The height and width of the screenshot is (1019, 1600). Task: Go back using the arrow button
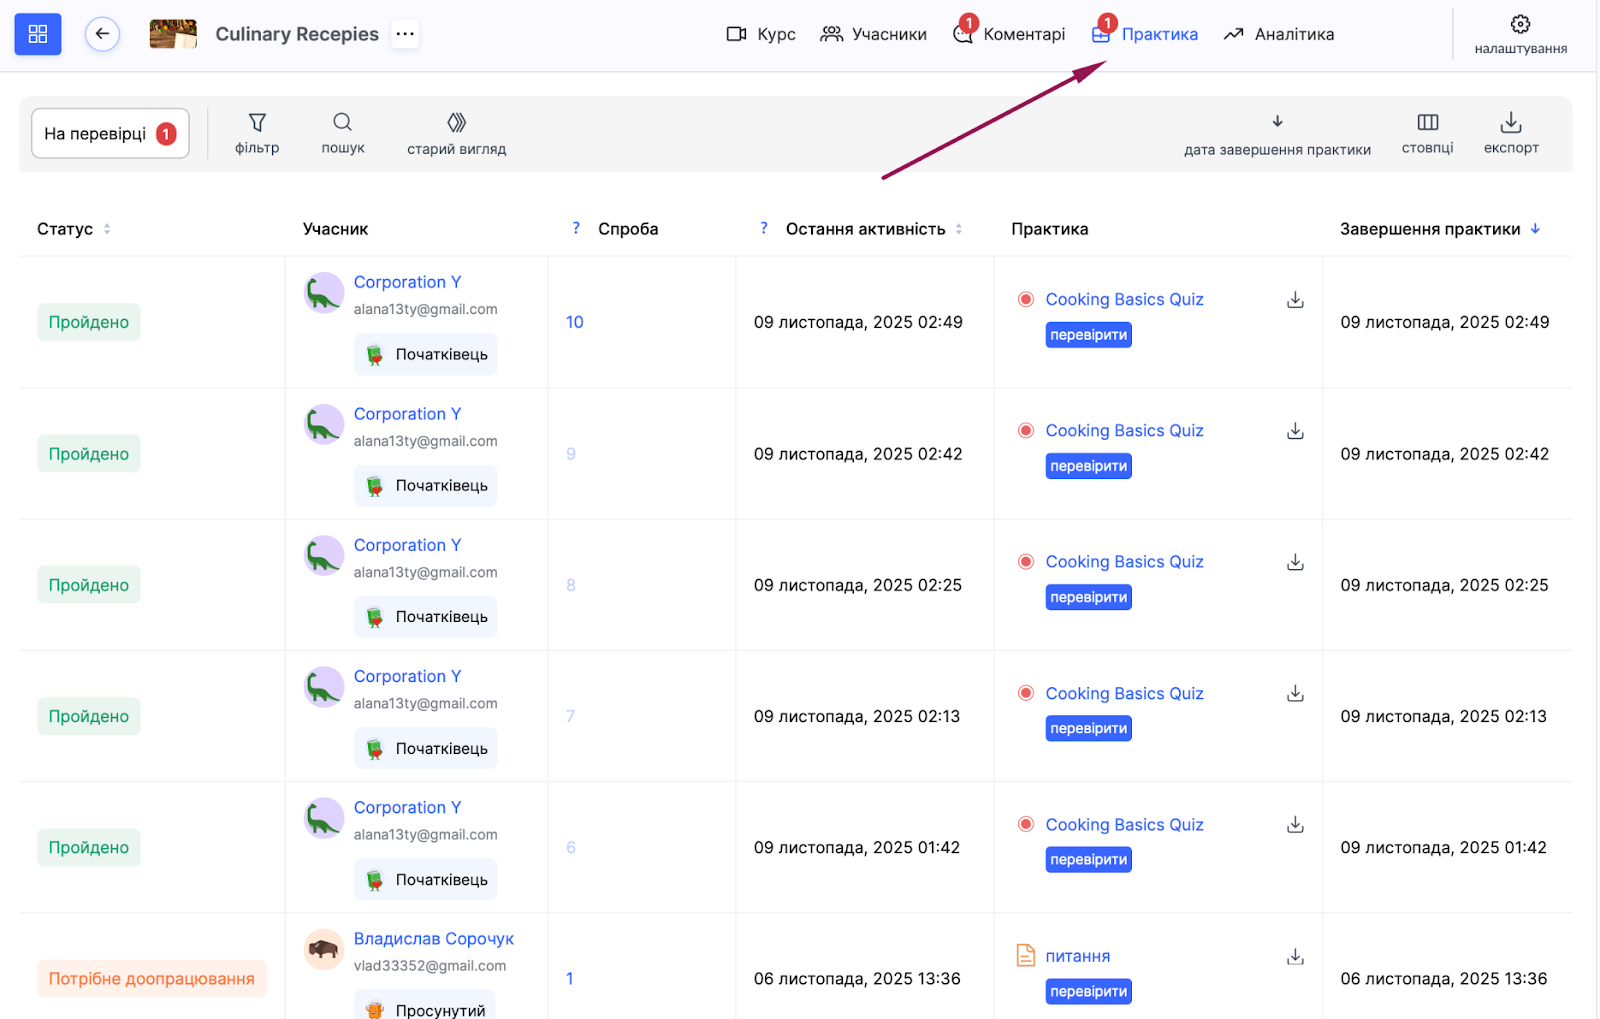pos(102,34)
